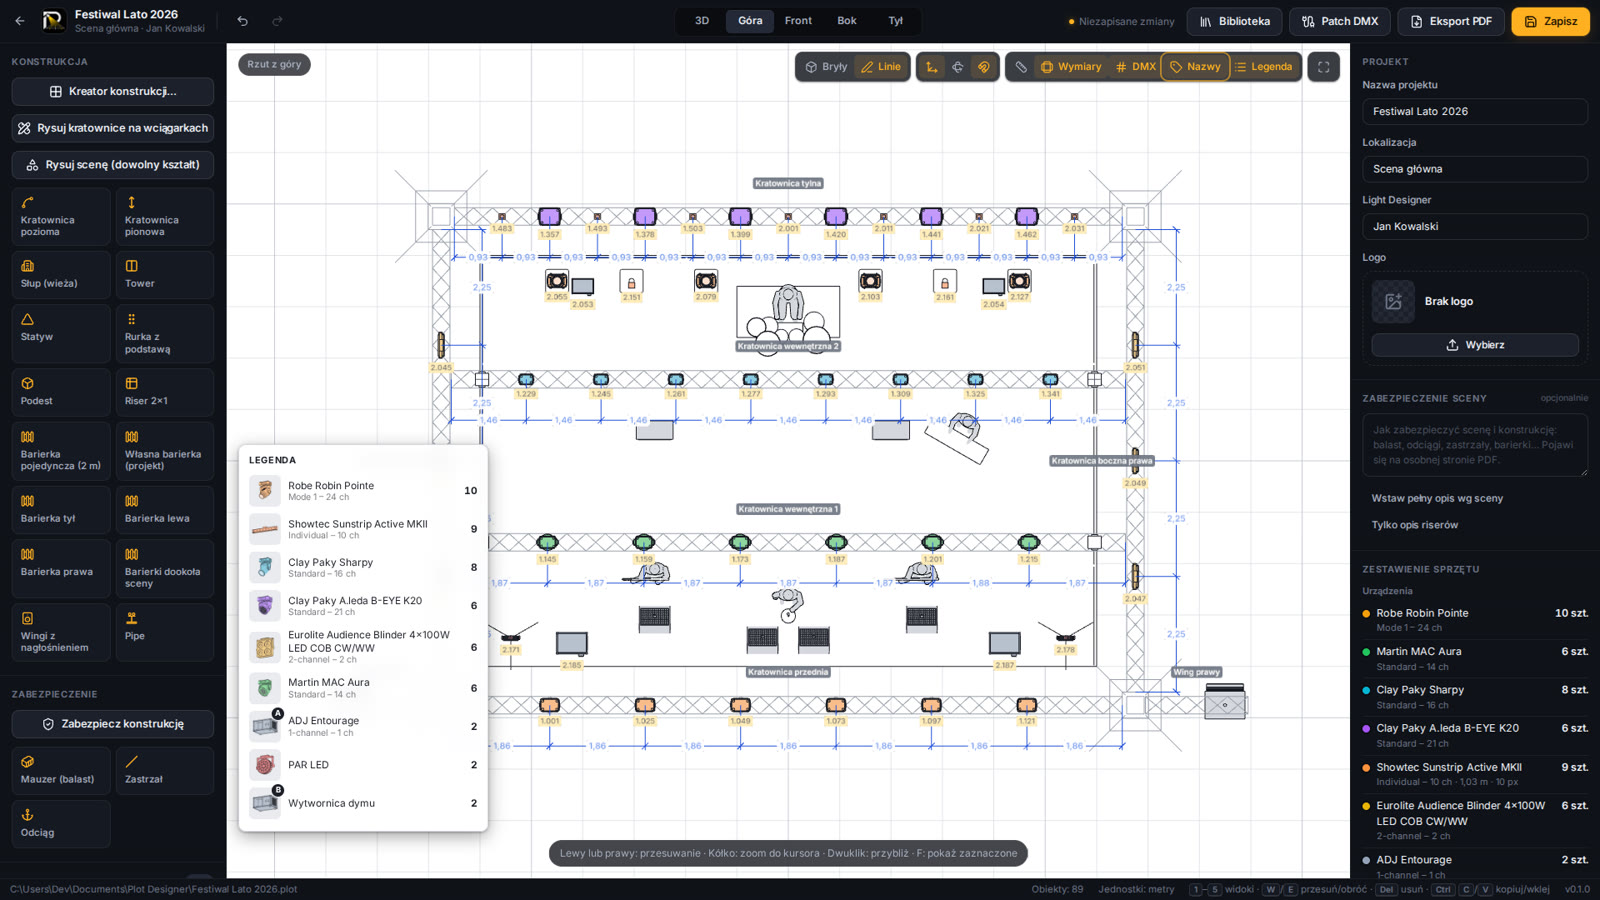
Task: Add a Podest element
Action: tap(61, 392)
